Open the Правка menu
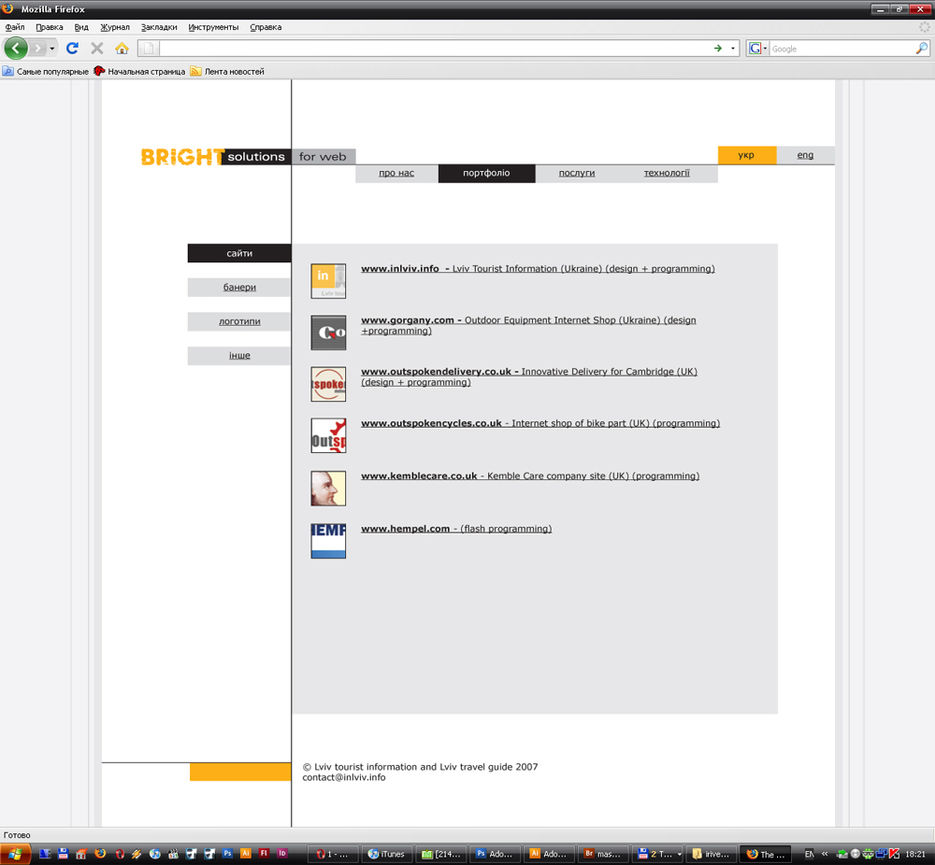 coord(49,27)
